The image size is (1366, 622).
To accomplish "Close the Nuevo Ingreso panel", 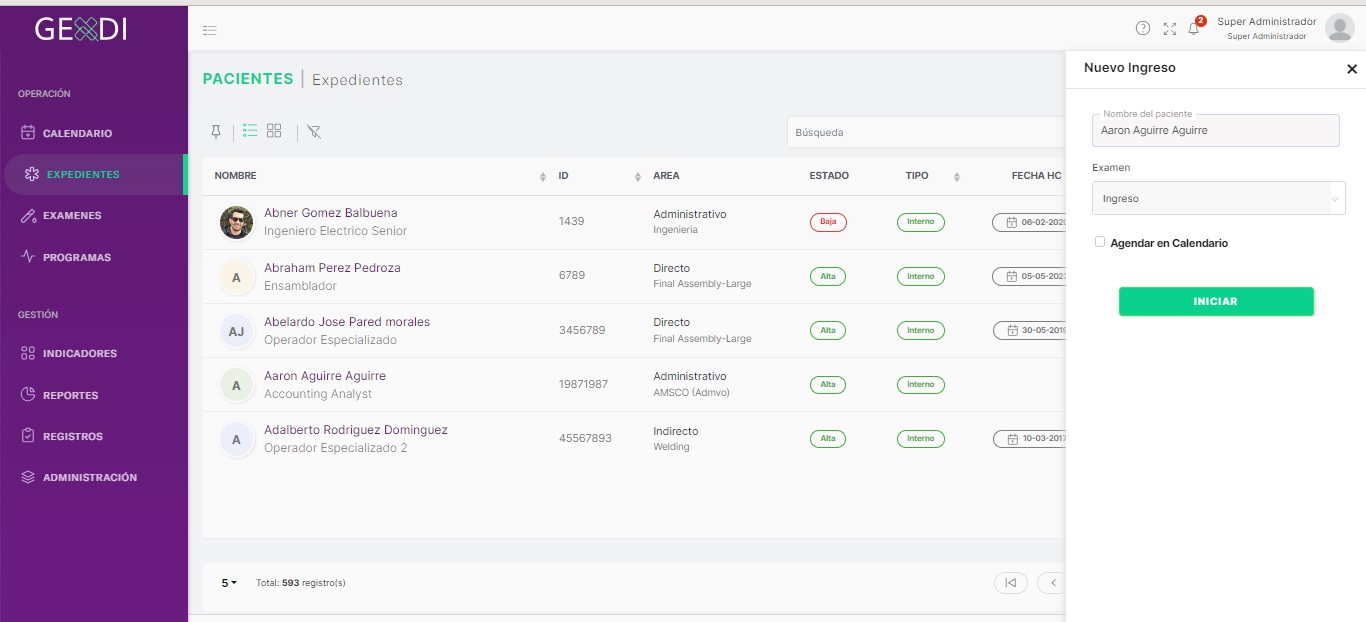I will tap(1352, 69).
